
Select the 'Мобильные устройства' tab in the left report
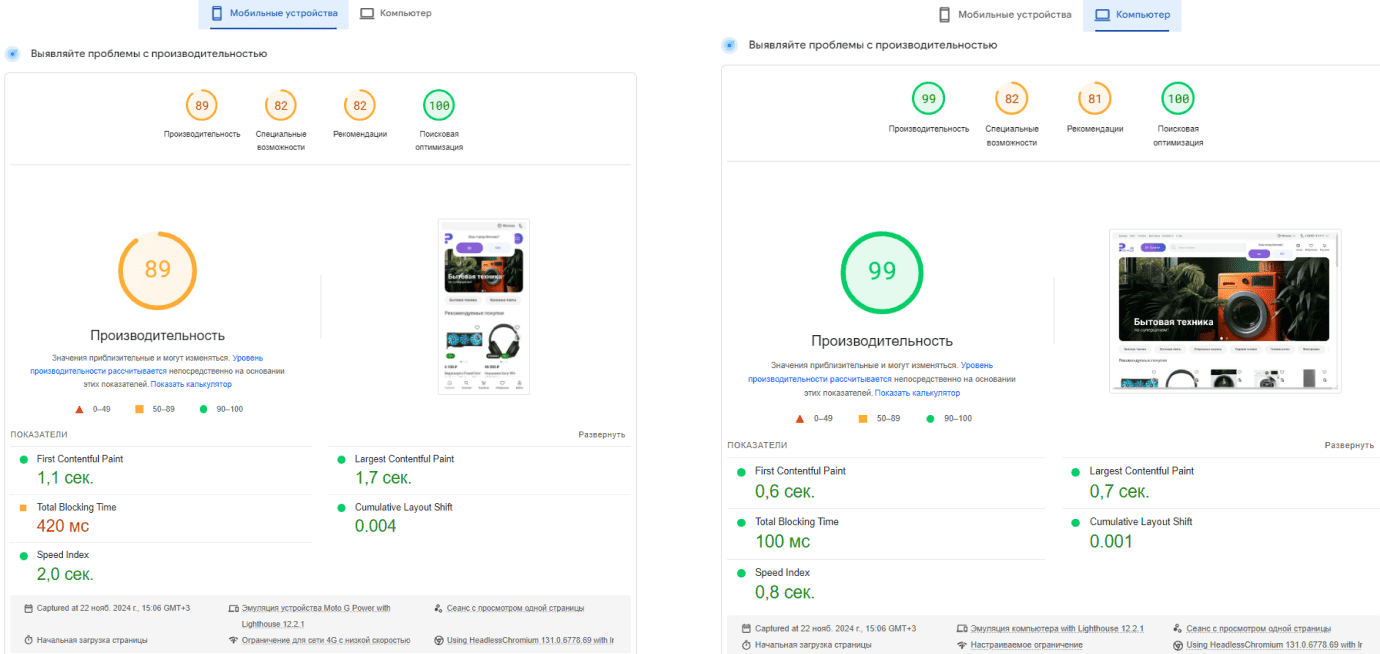coord(273,14)
